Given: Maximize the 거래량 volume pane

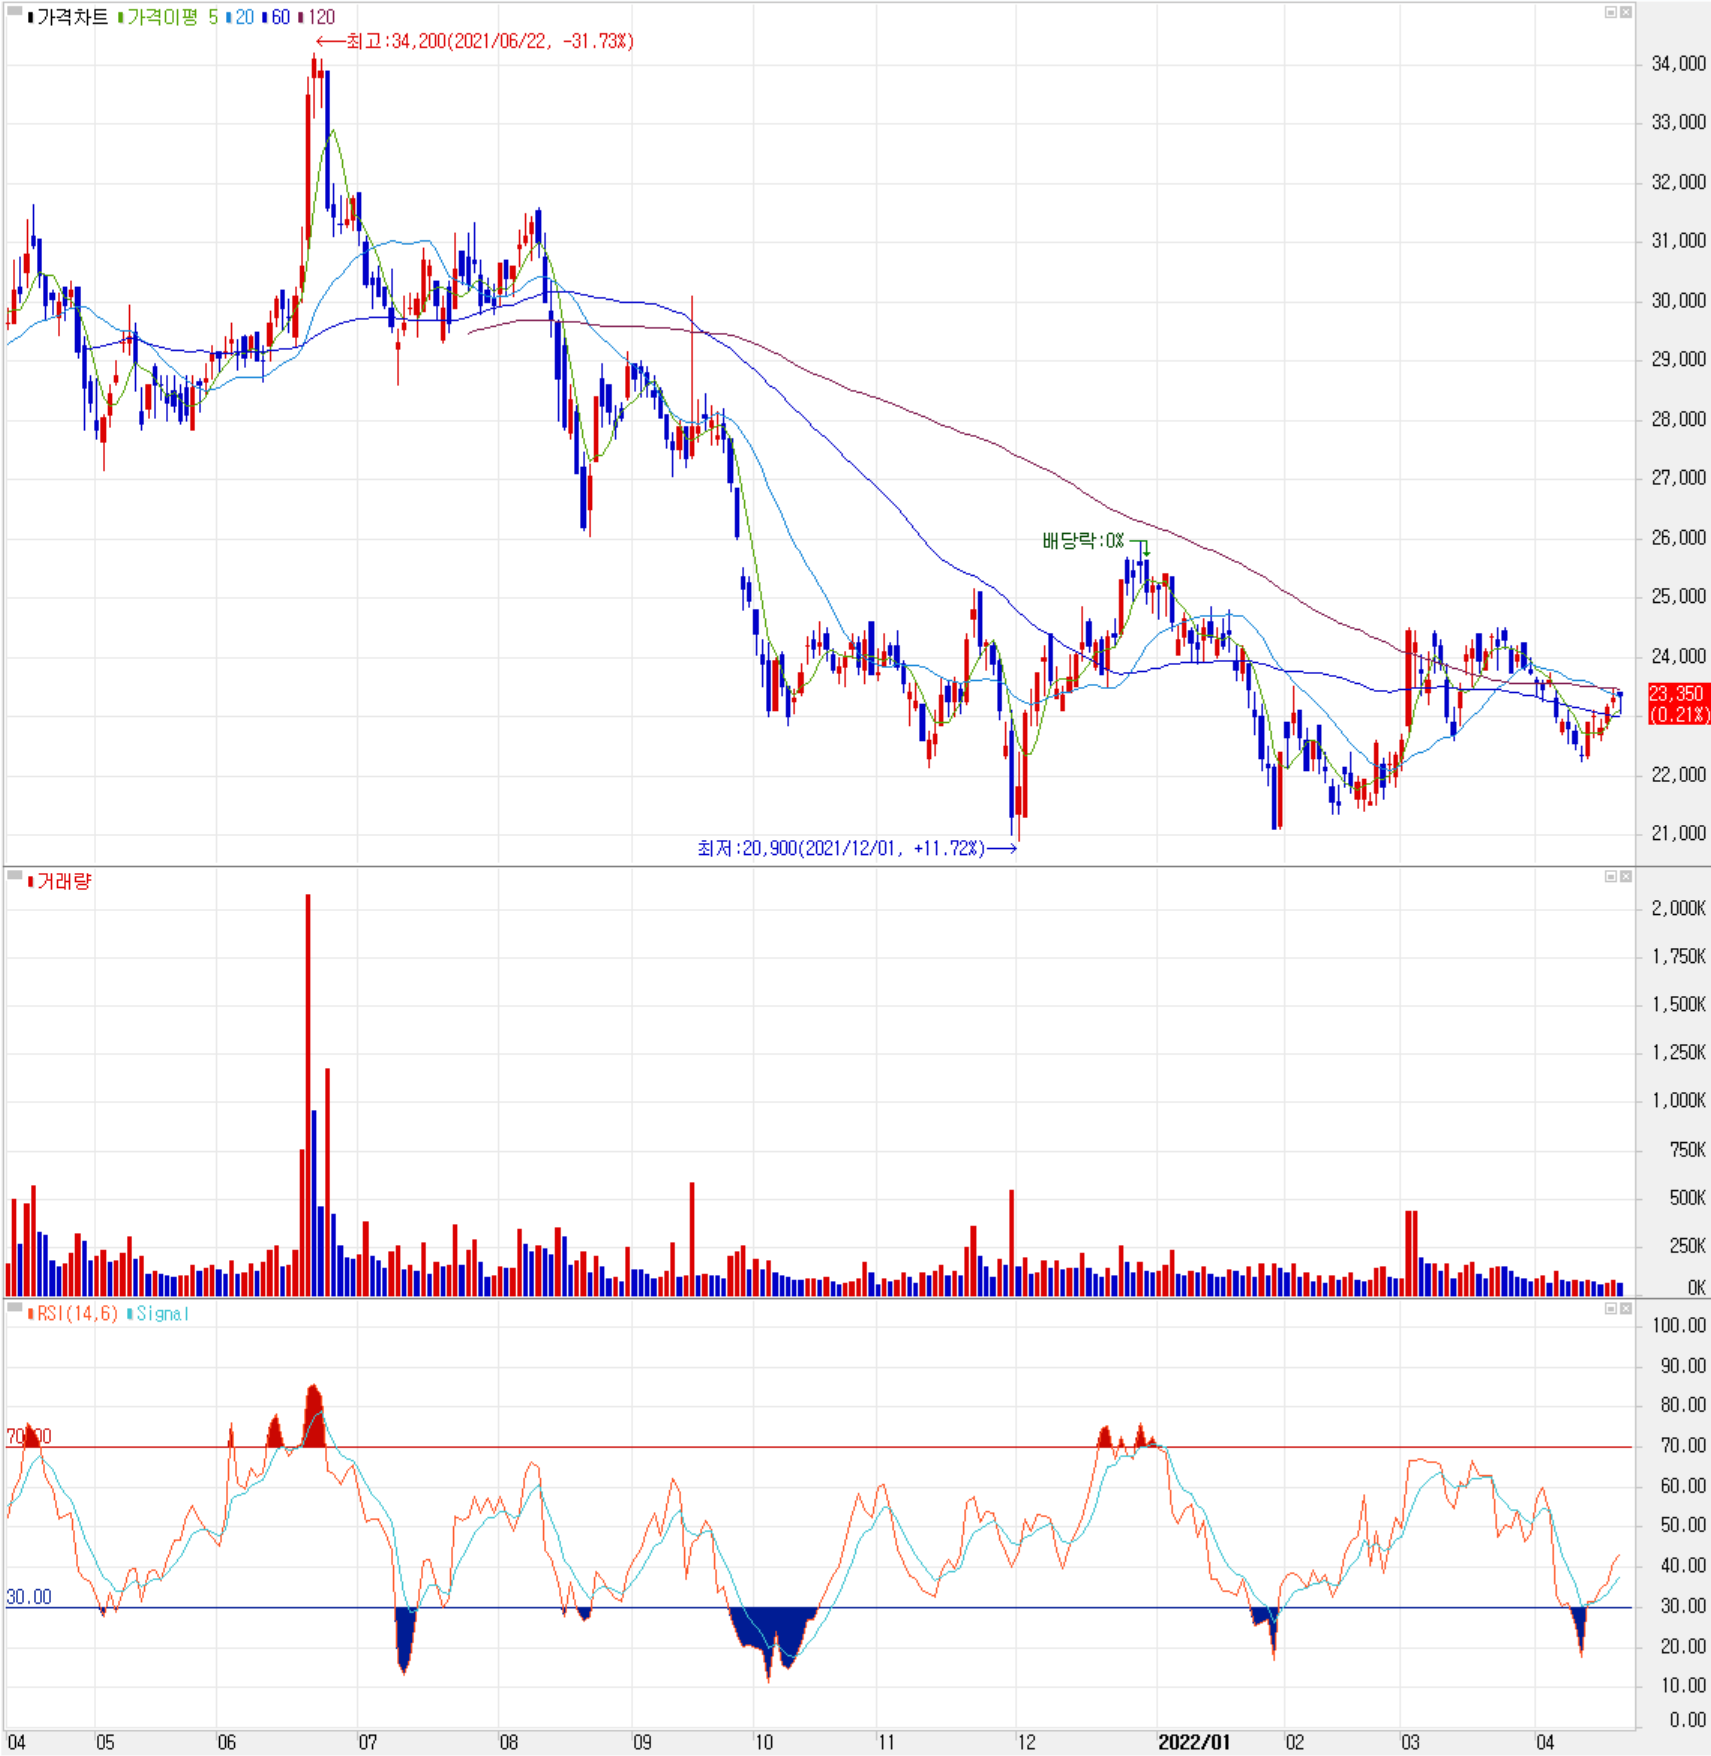Looking at the screenshot, I should 1611,876.
